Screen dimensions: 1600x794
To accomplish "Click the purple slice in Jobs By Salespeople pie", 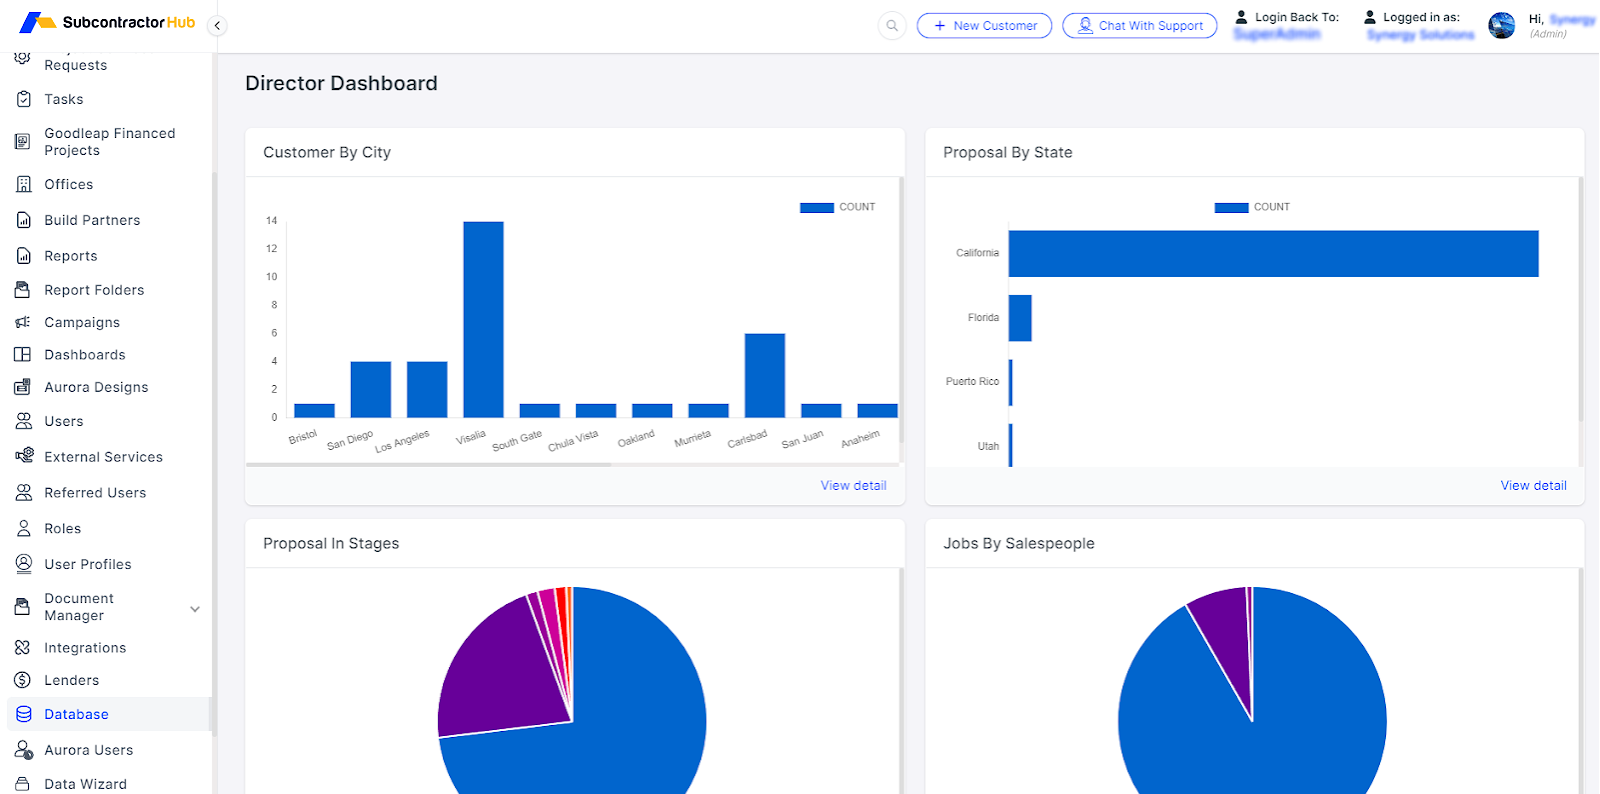I will (x=1225, y=635).
